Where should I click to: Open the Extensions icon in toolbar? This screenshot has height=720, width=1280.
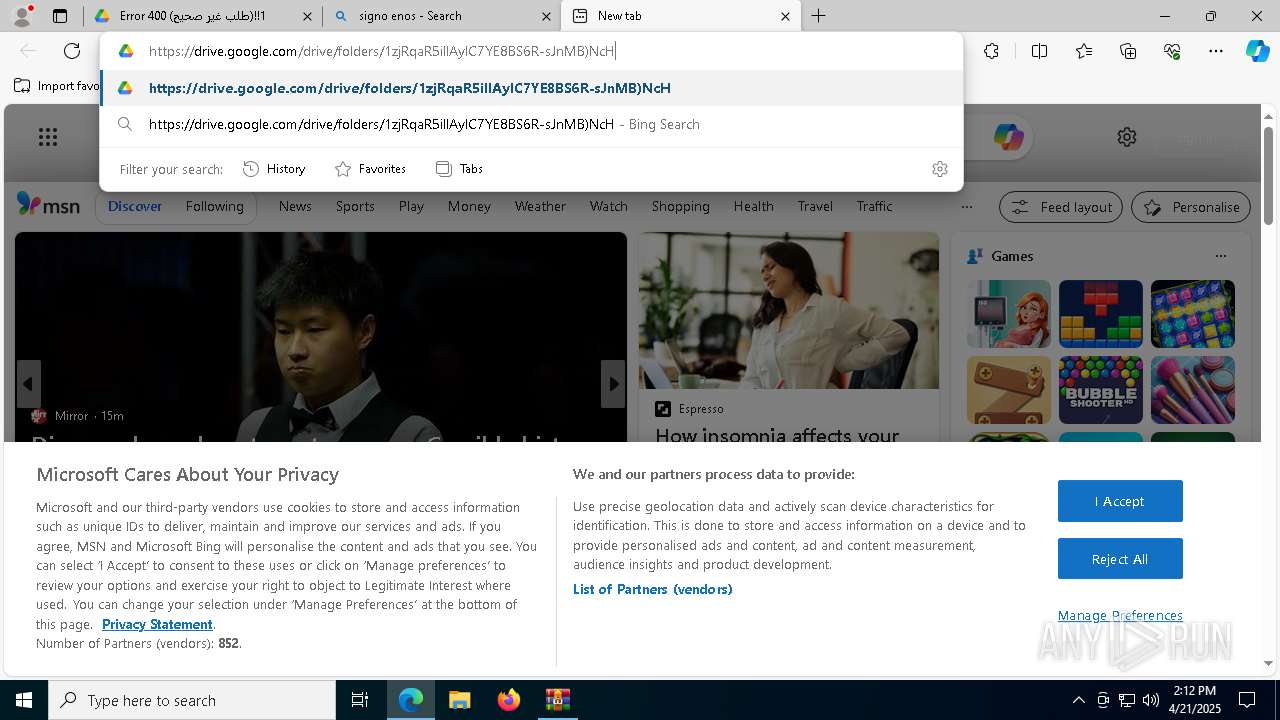click(991, 51)
